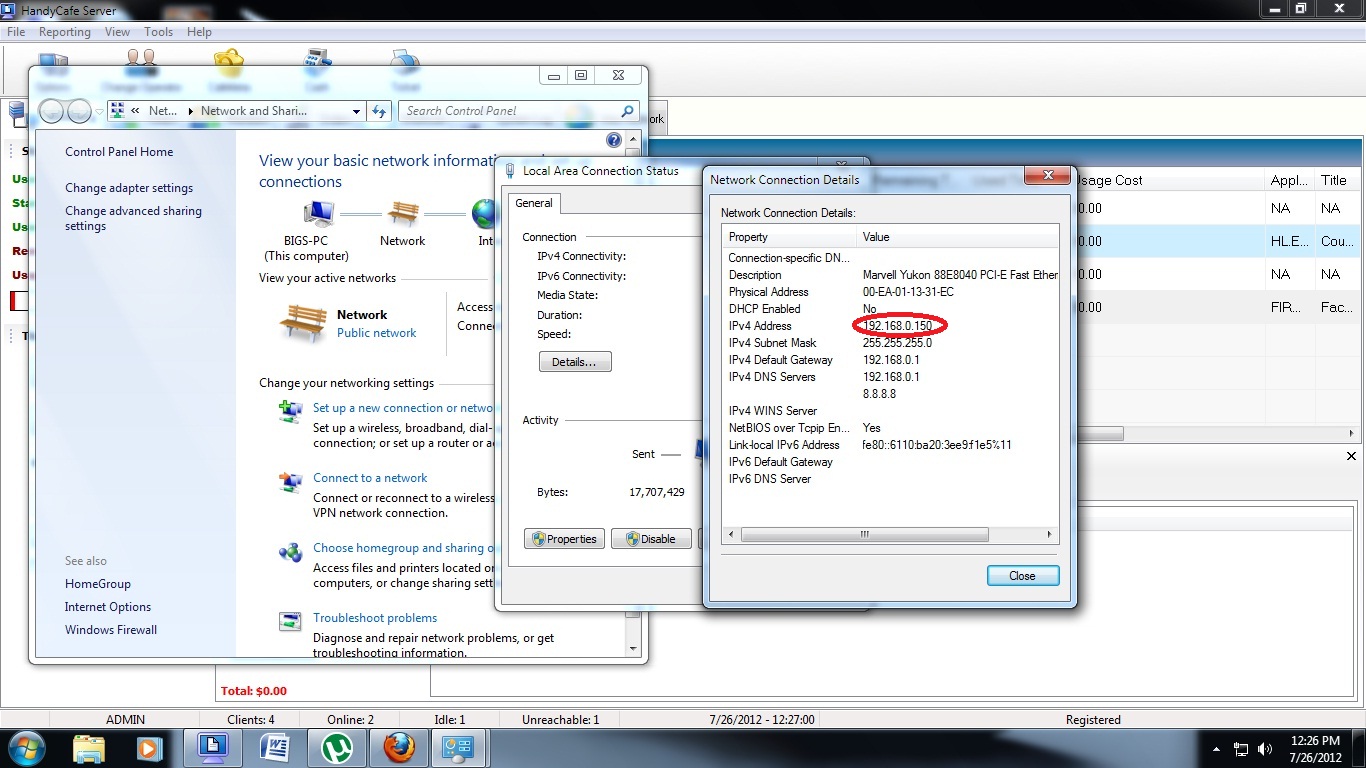Viewport: 1366px width, 768px height.
Task: Open the address bar history dropdown arrow
Action: [x=356, y=111]
